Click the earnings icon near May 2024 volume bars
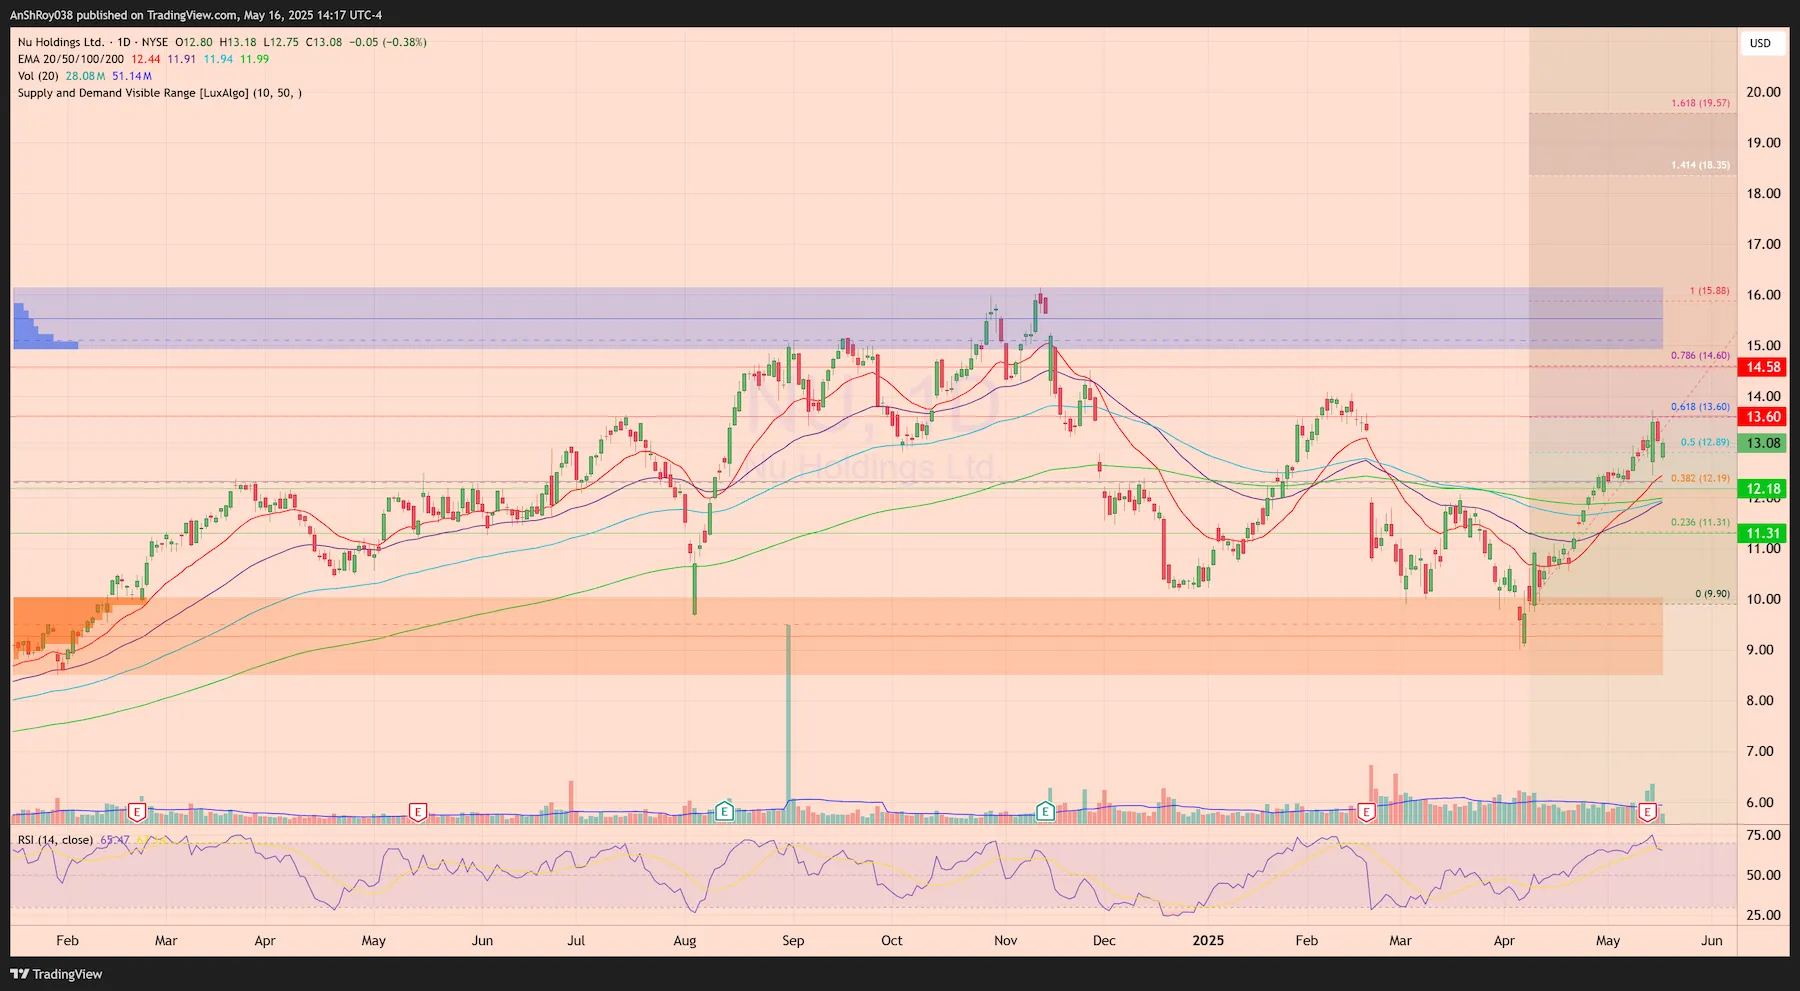This screenshot has width=1800, height=991. pyautogui.click(x=417, y=812)
